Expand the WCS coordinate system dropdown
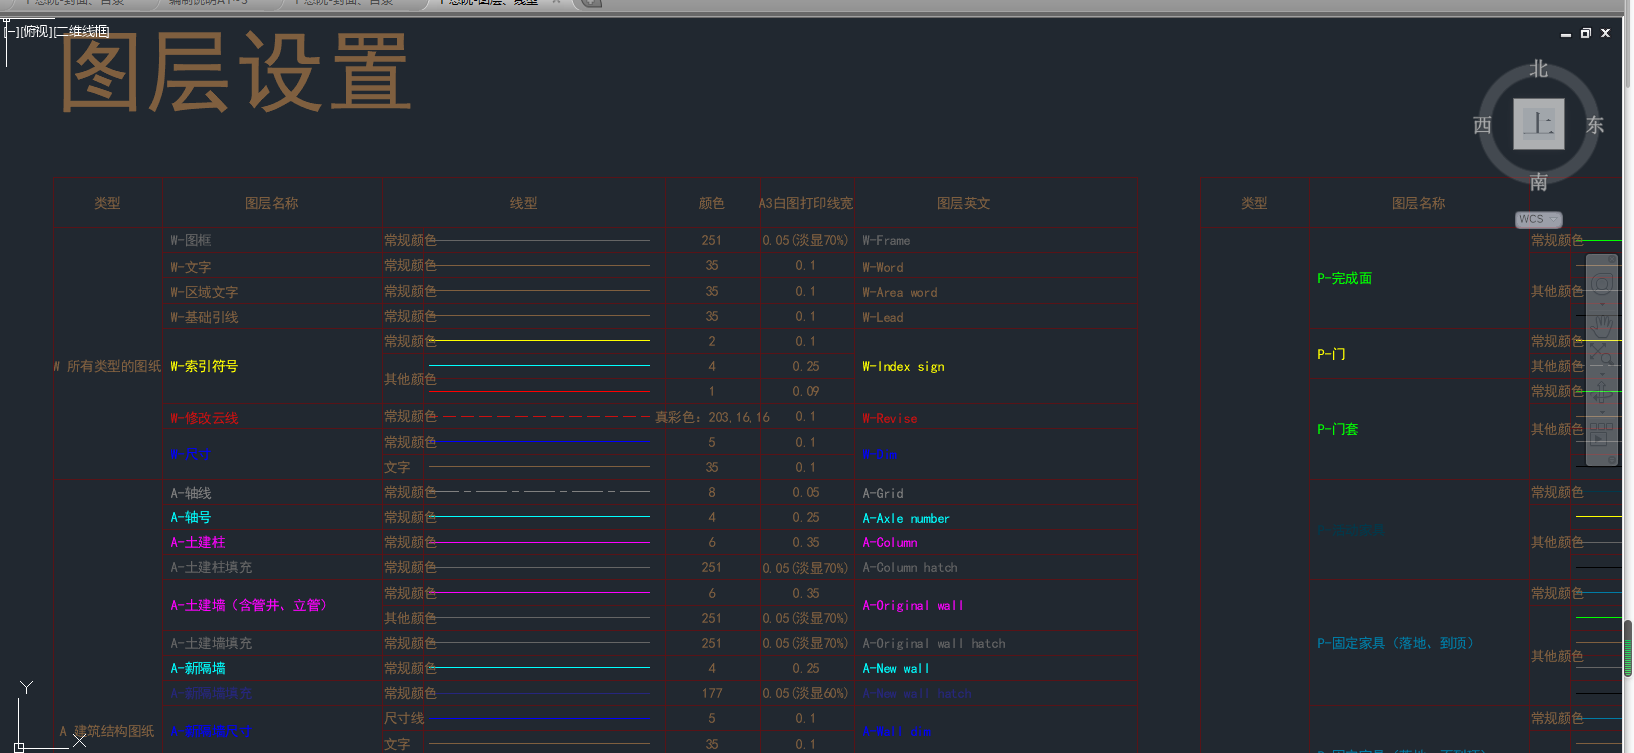 click(1554, 219)
